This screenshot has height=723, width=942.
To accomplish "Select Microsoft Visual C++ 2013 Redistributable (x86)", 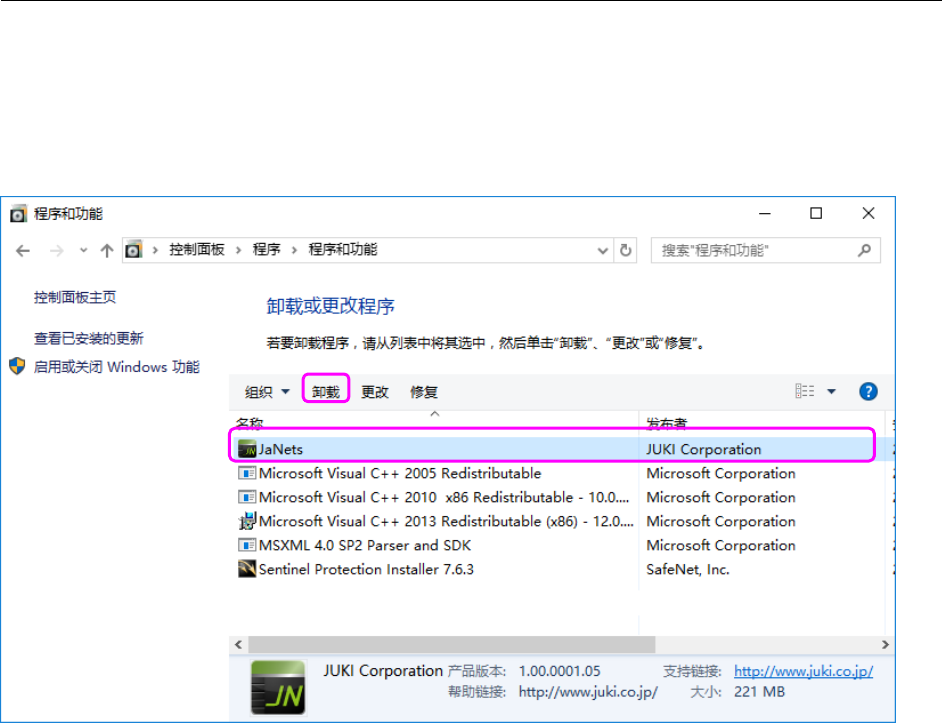I will tap(446, 521).
